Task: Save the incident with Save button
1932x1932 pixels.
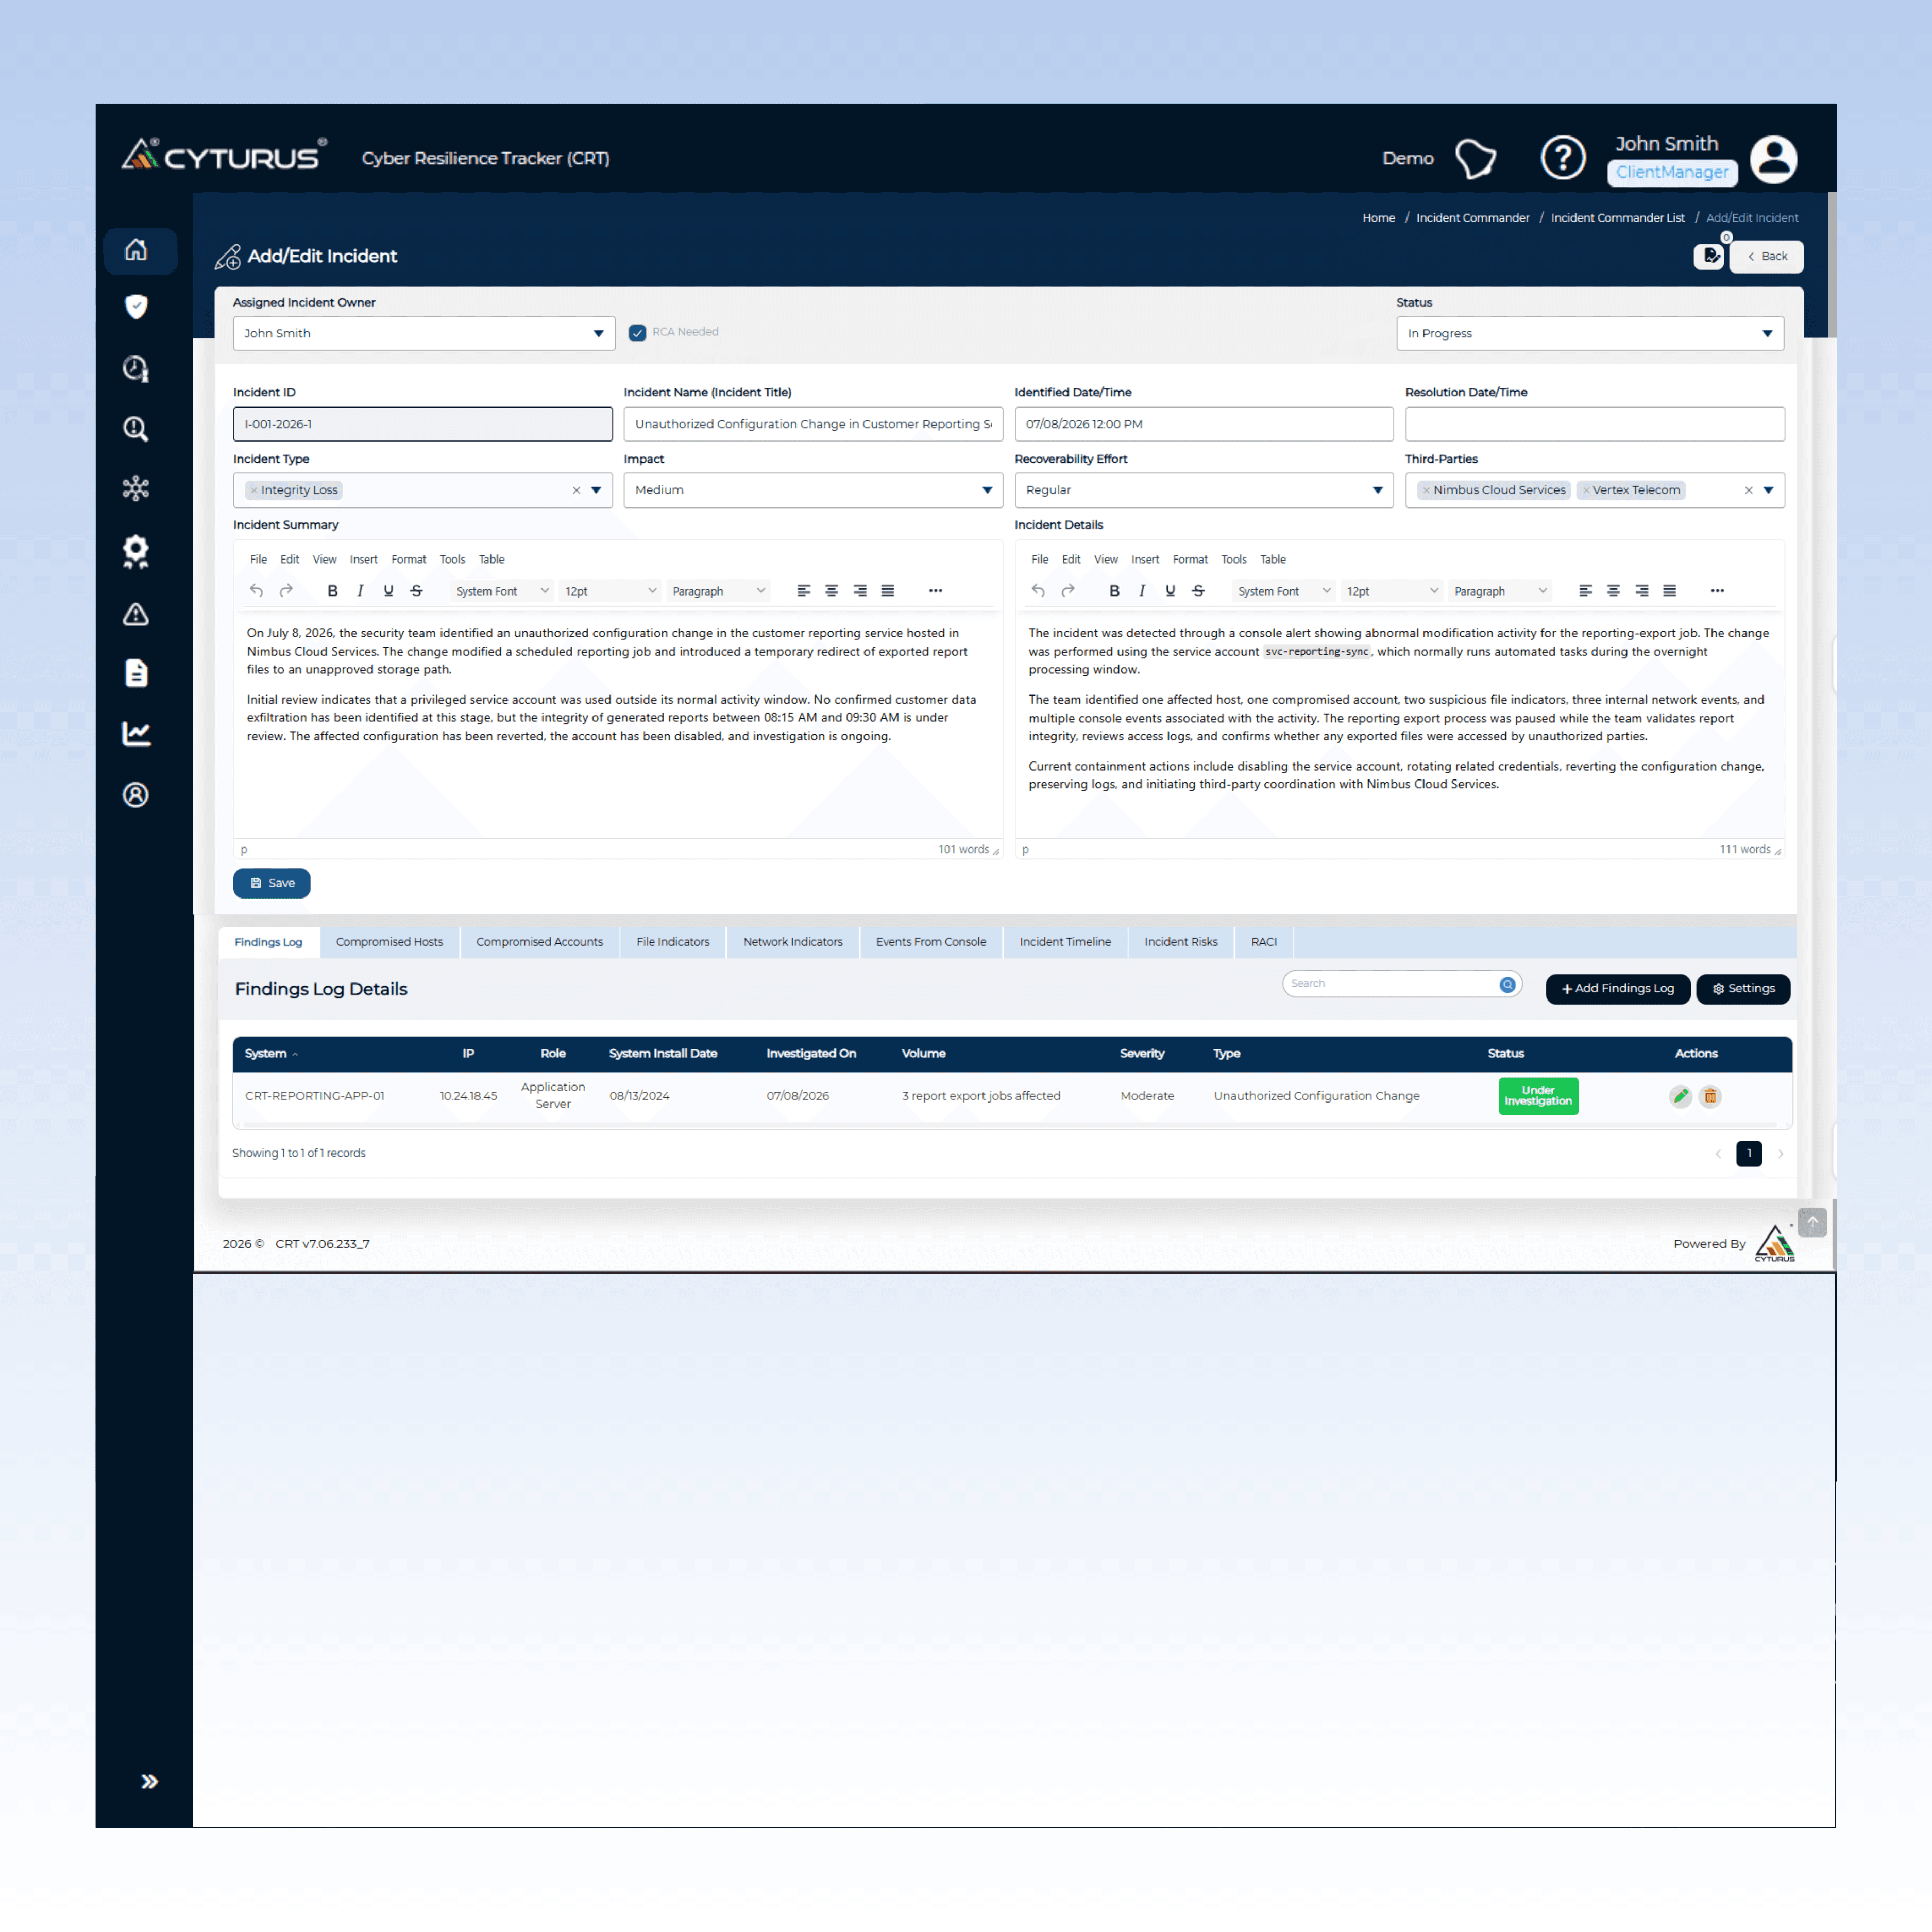Action: coord(272,883)
